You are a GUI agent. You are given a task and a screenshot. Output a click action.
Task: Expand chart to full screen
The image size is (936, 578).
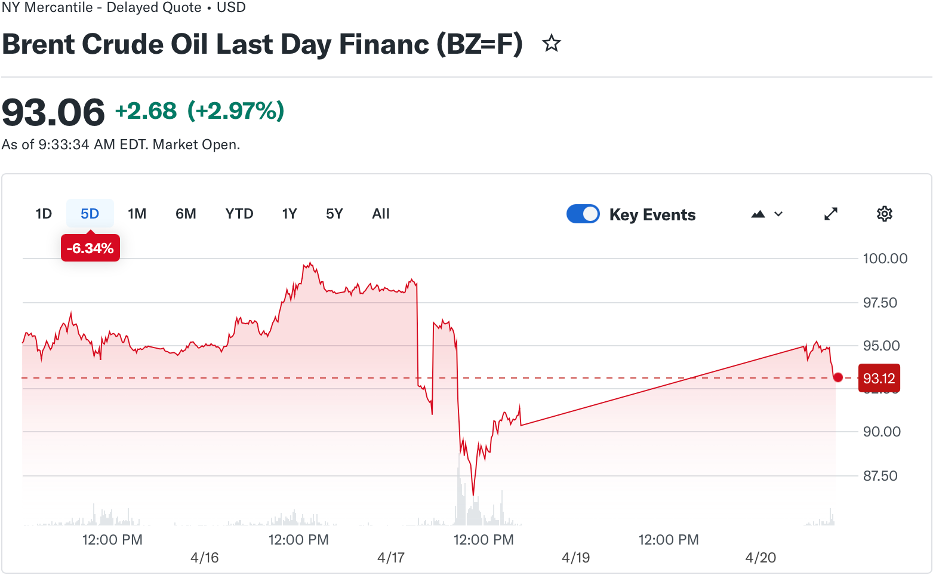tap(831, 214)
